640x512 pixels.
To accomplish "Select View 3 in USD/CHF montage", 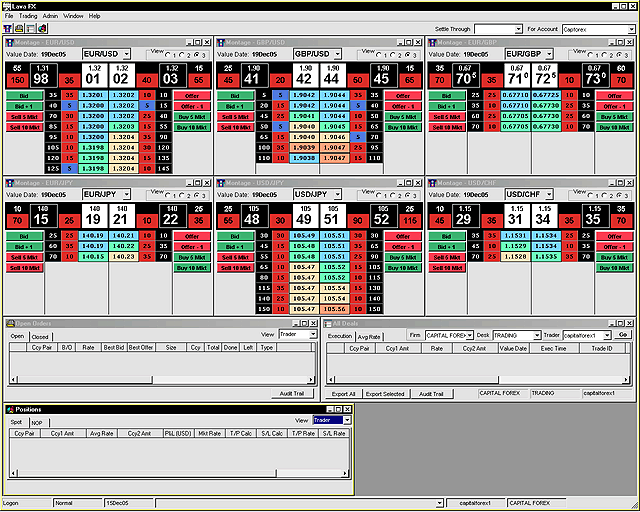I will pos(619,195).
